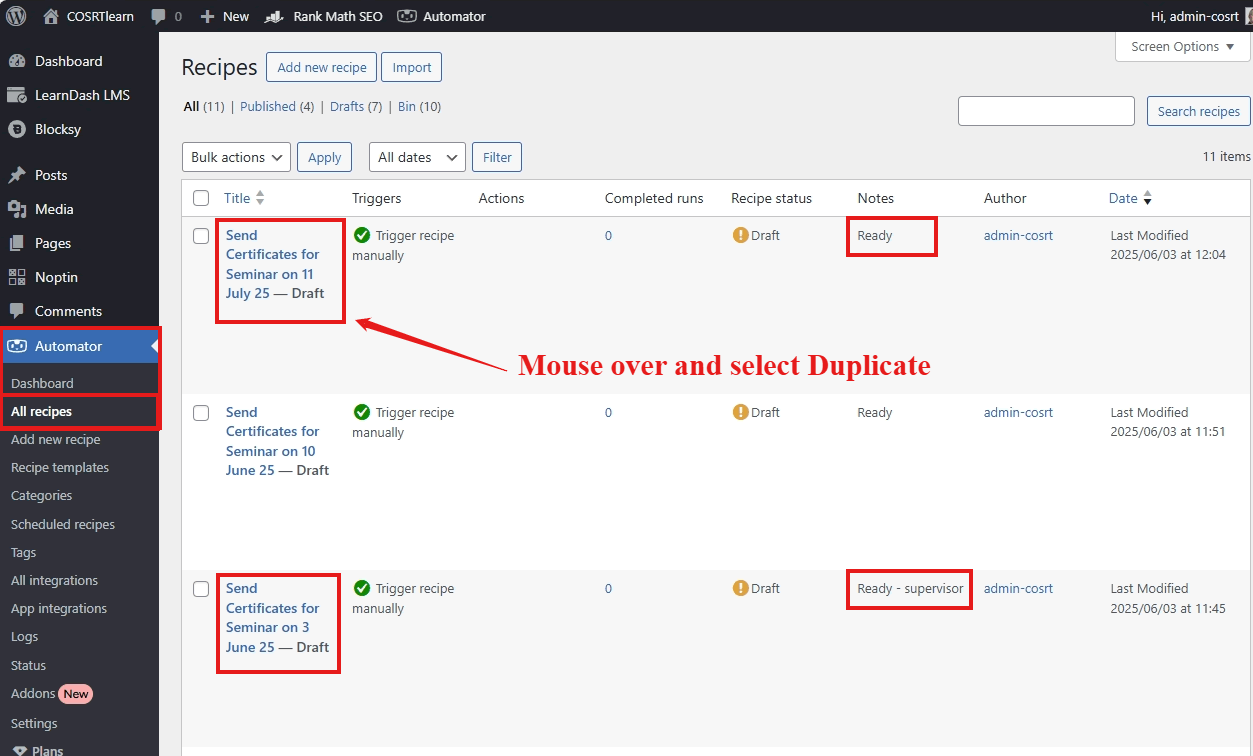Open the comments bubble icon in the admin bar
Screen dimensions: 1253x756
pos(158,17)
